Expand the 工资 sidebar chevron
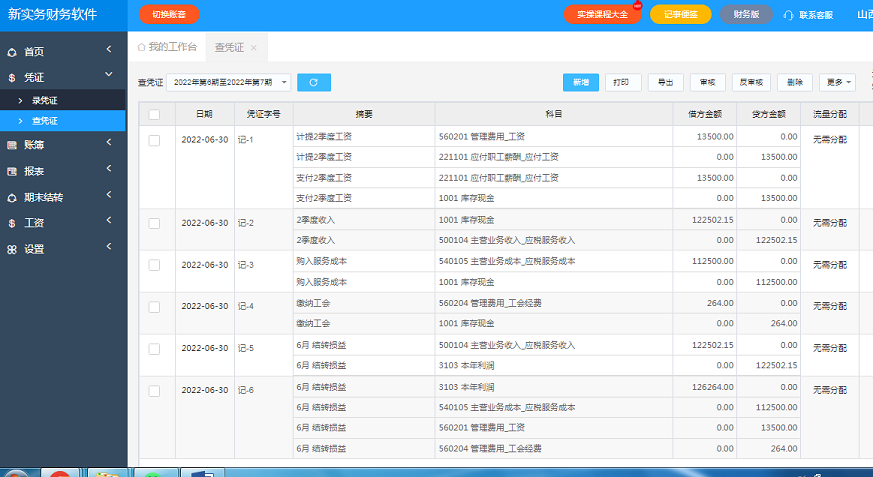 point(109,220)
